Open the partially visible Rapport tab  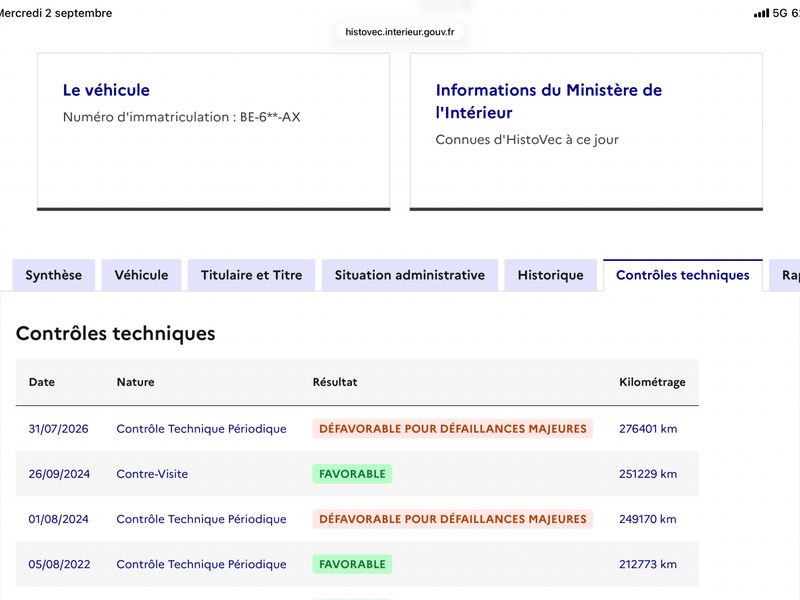pyautogui.click(x=785, y=275)
